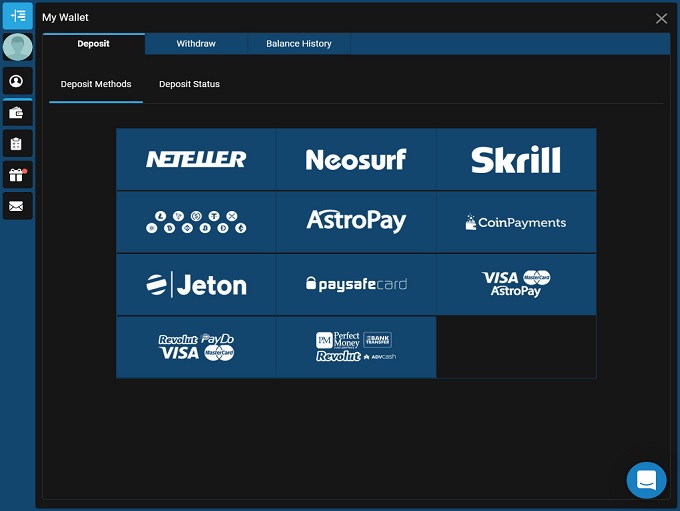
Task: Pick the Jeton payment method
Action: [x=196, y=285]
